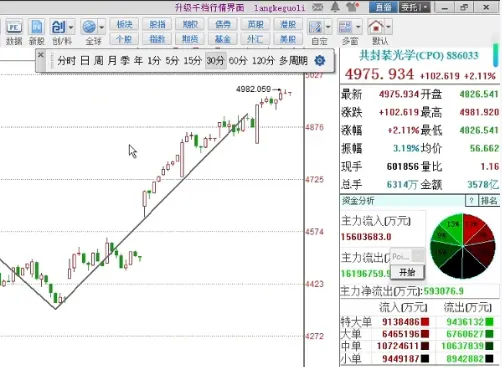Click the teal scrollbar beside the stock title
The width and height of the screenshot is (502, 367).
[496, 55]
